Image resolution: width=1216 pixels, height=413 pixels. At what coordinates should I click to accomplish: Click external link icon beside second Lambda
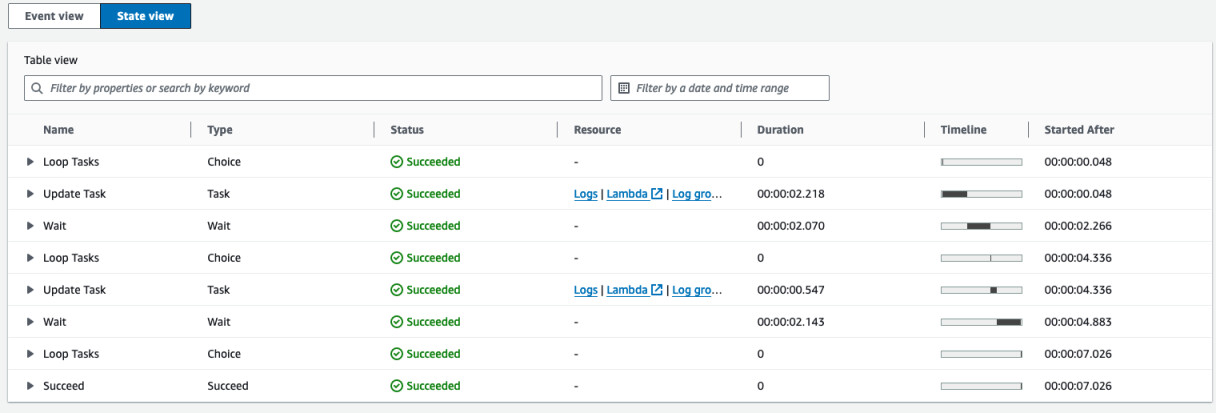657,290
